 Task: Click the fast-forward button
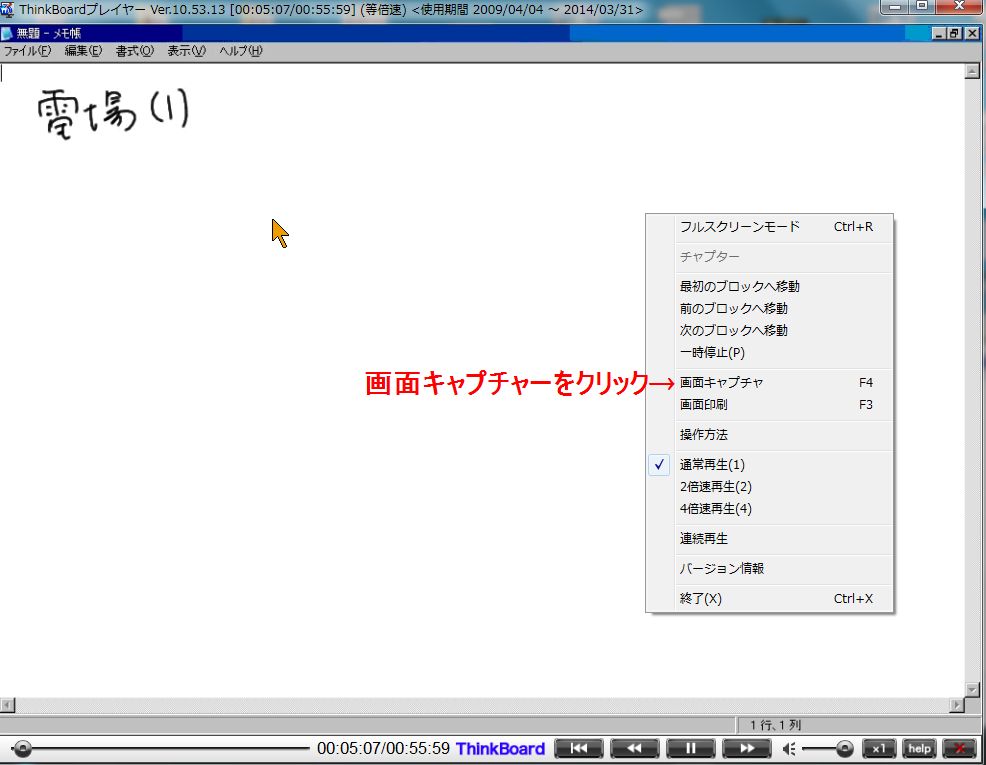pos(746,748)
